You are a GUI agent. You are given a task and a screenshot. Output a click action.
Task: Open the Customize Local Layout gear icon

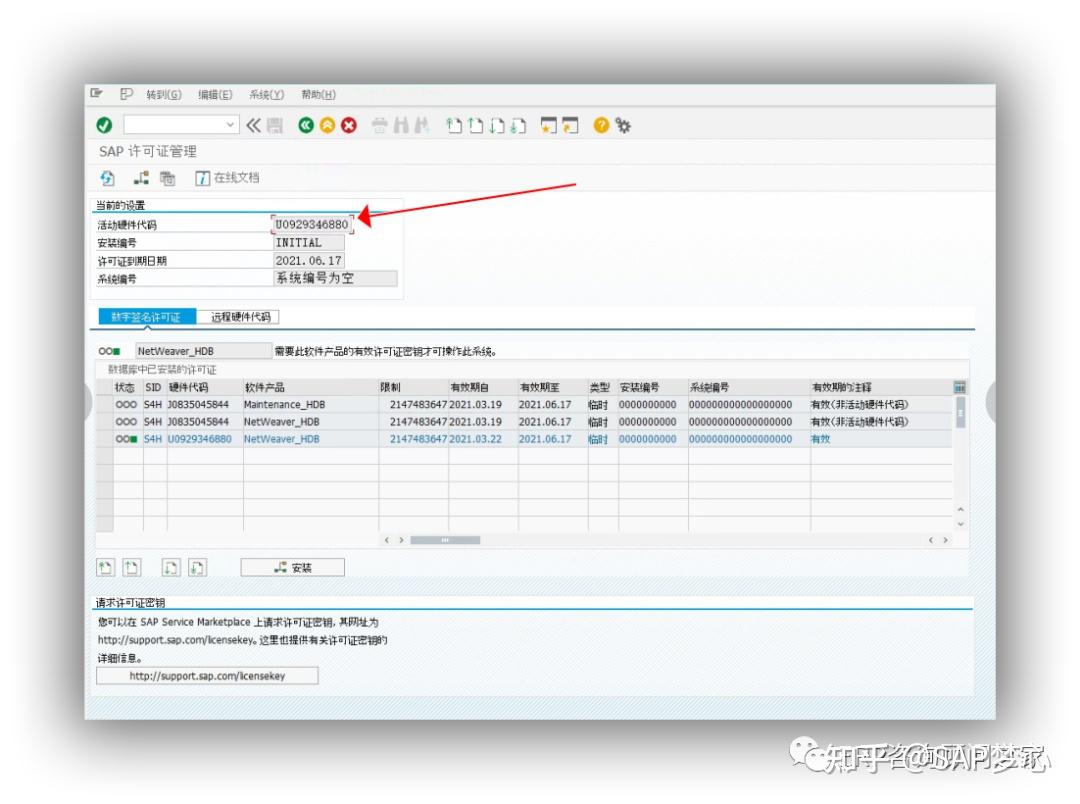click(x=622, y=125)
